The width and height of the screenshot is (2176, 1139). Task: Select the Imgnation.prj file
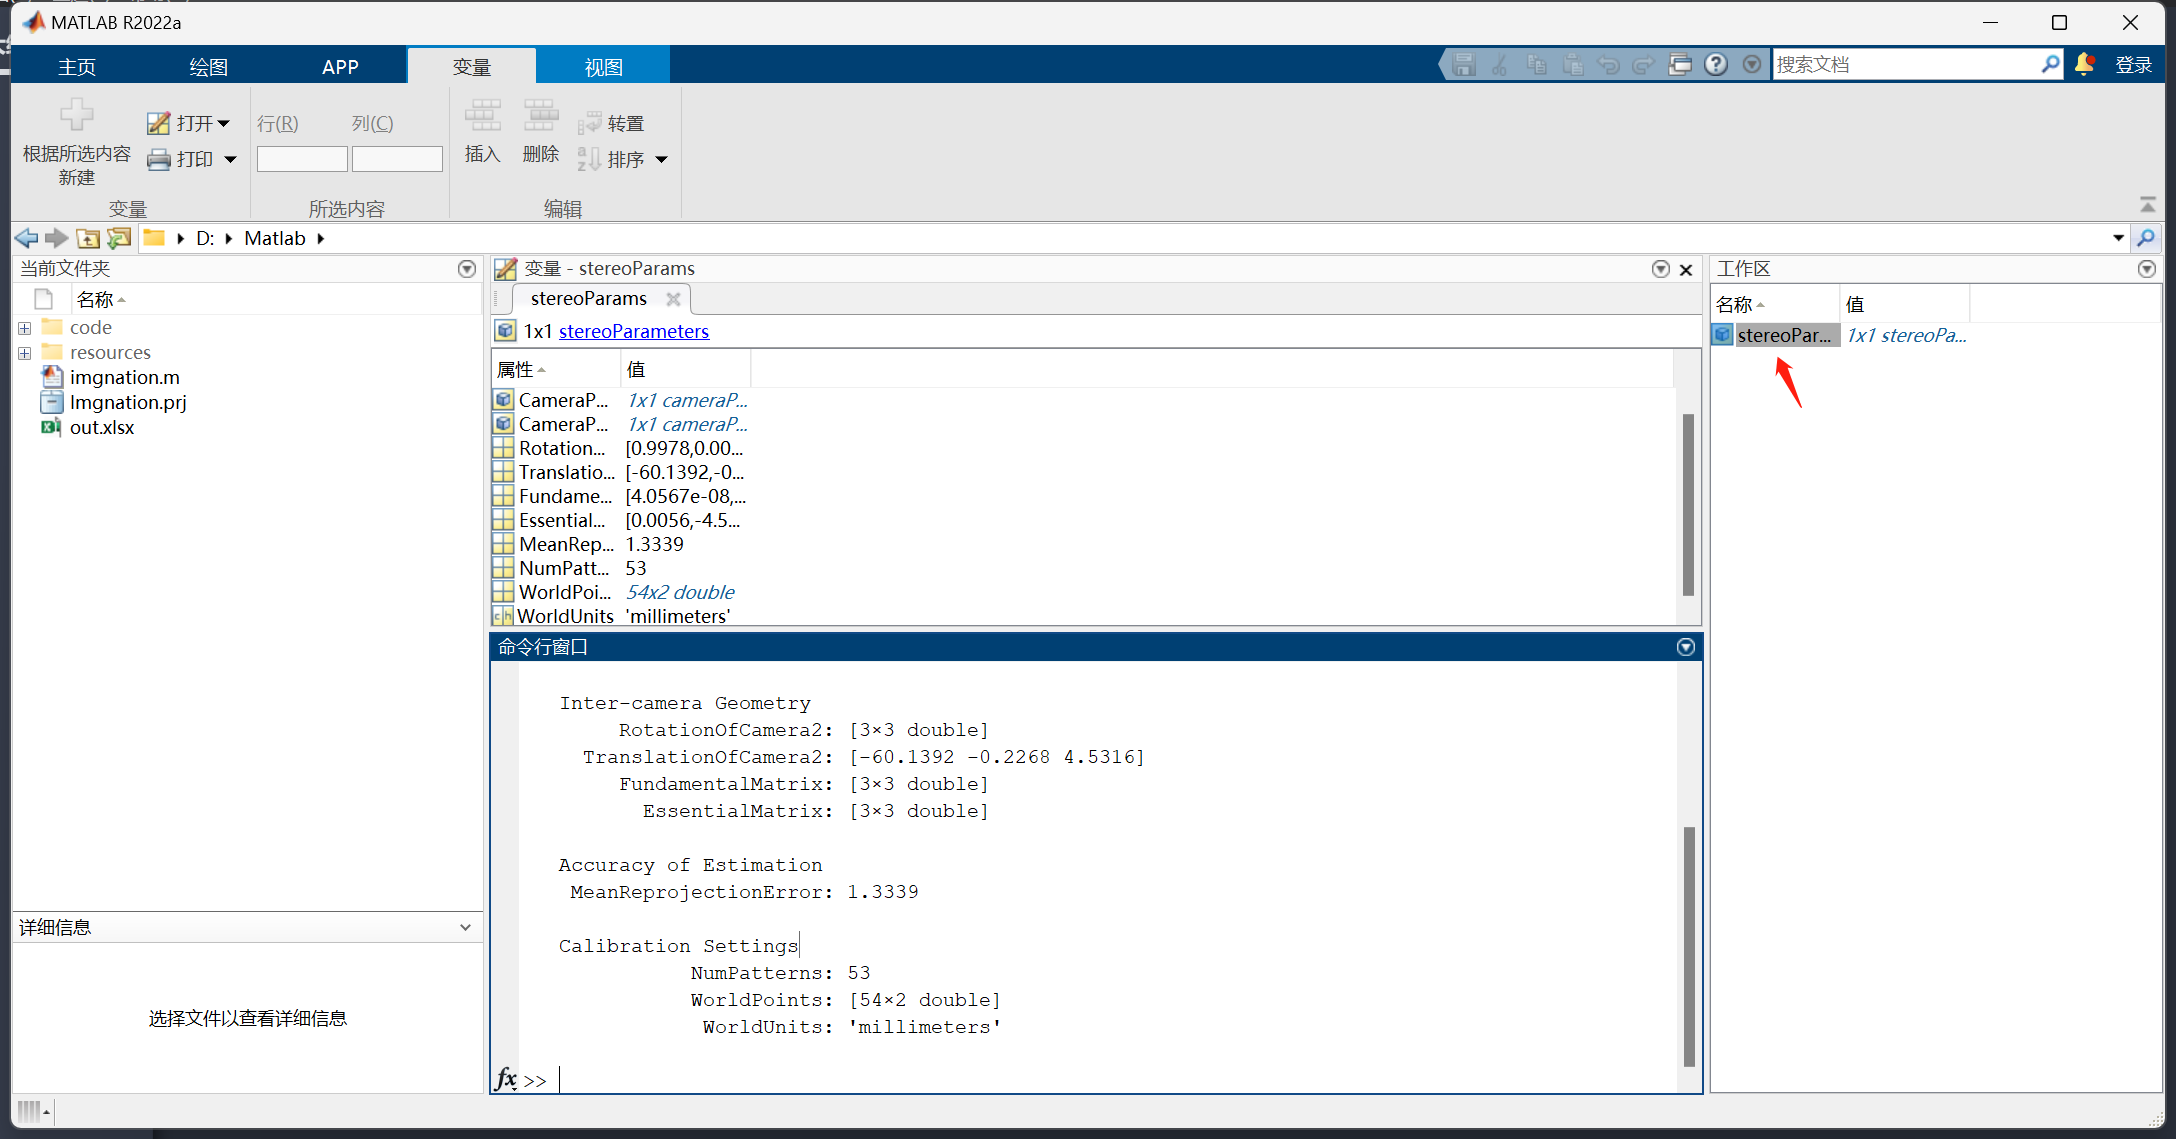[127, 402]
